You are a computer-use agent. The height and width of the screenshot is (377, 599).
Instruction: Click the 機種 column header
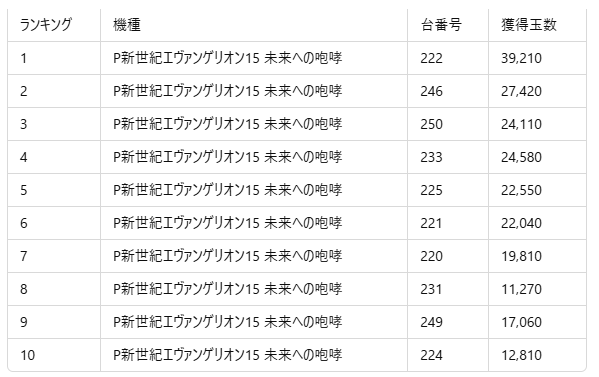(x=127, y=25)
